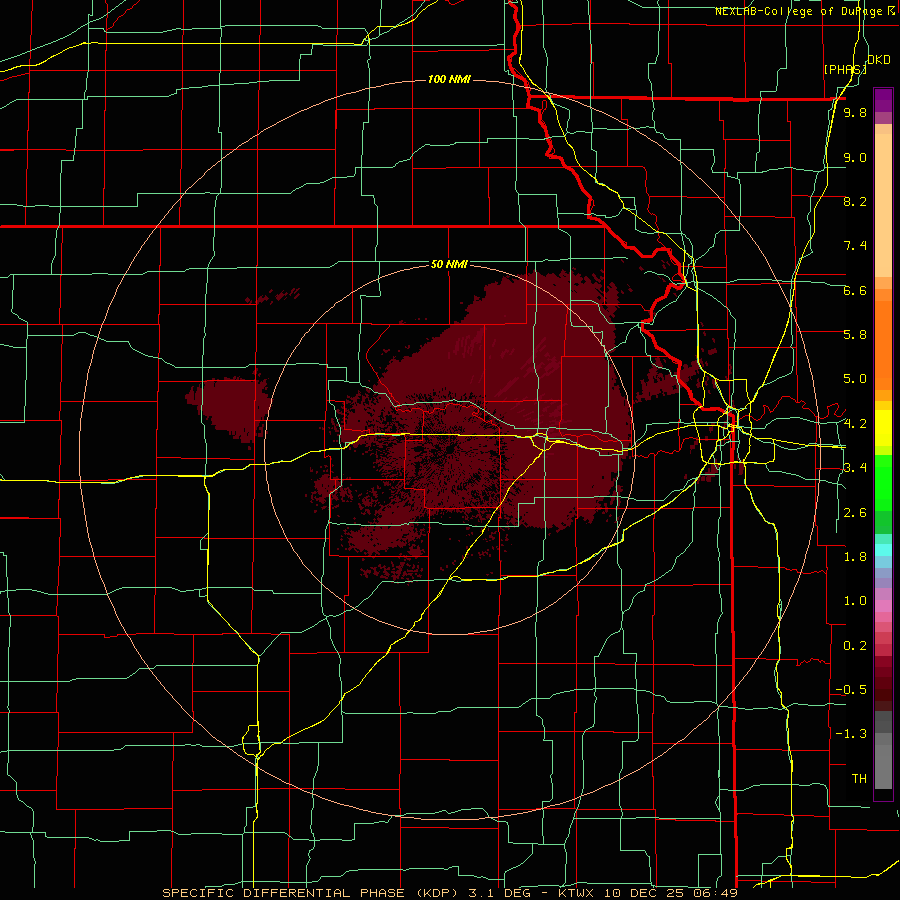Select the 6.6 value on the color scale
Screen dimensions: 900x900
pos(855,290)
